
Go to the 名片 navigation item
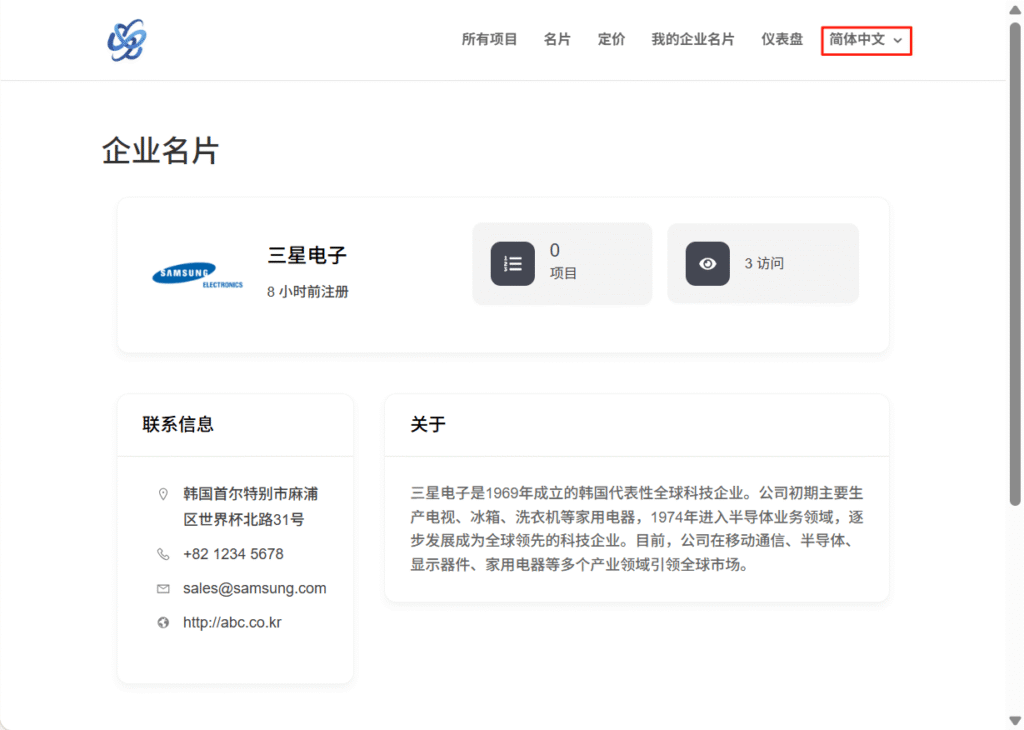click(557, 40)
